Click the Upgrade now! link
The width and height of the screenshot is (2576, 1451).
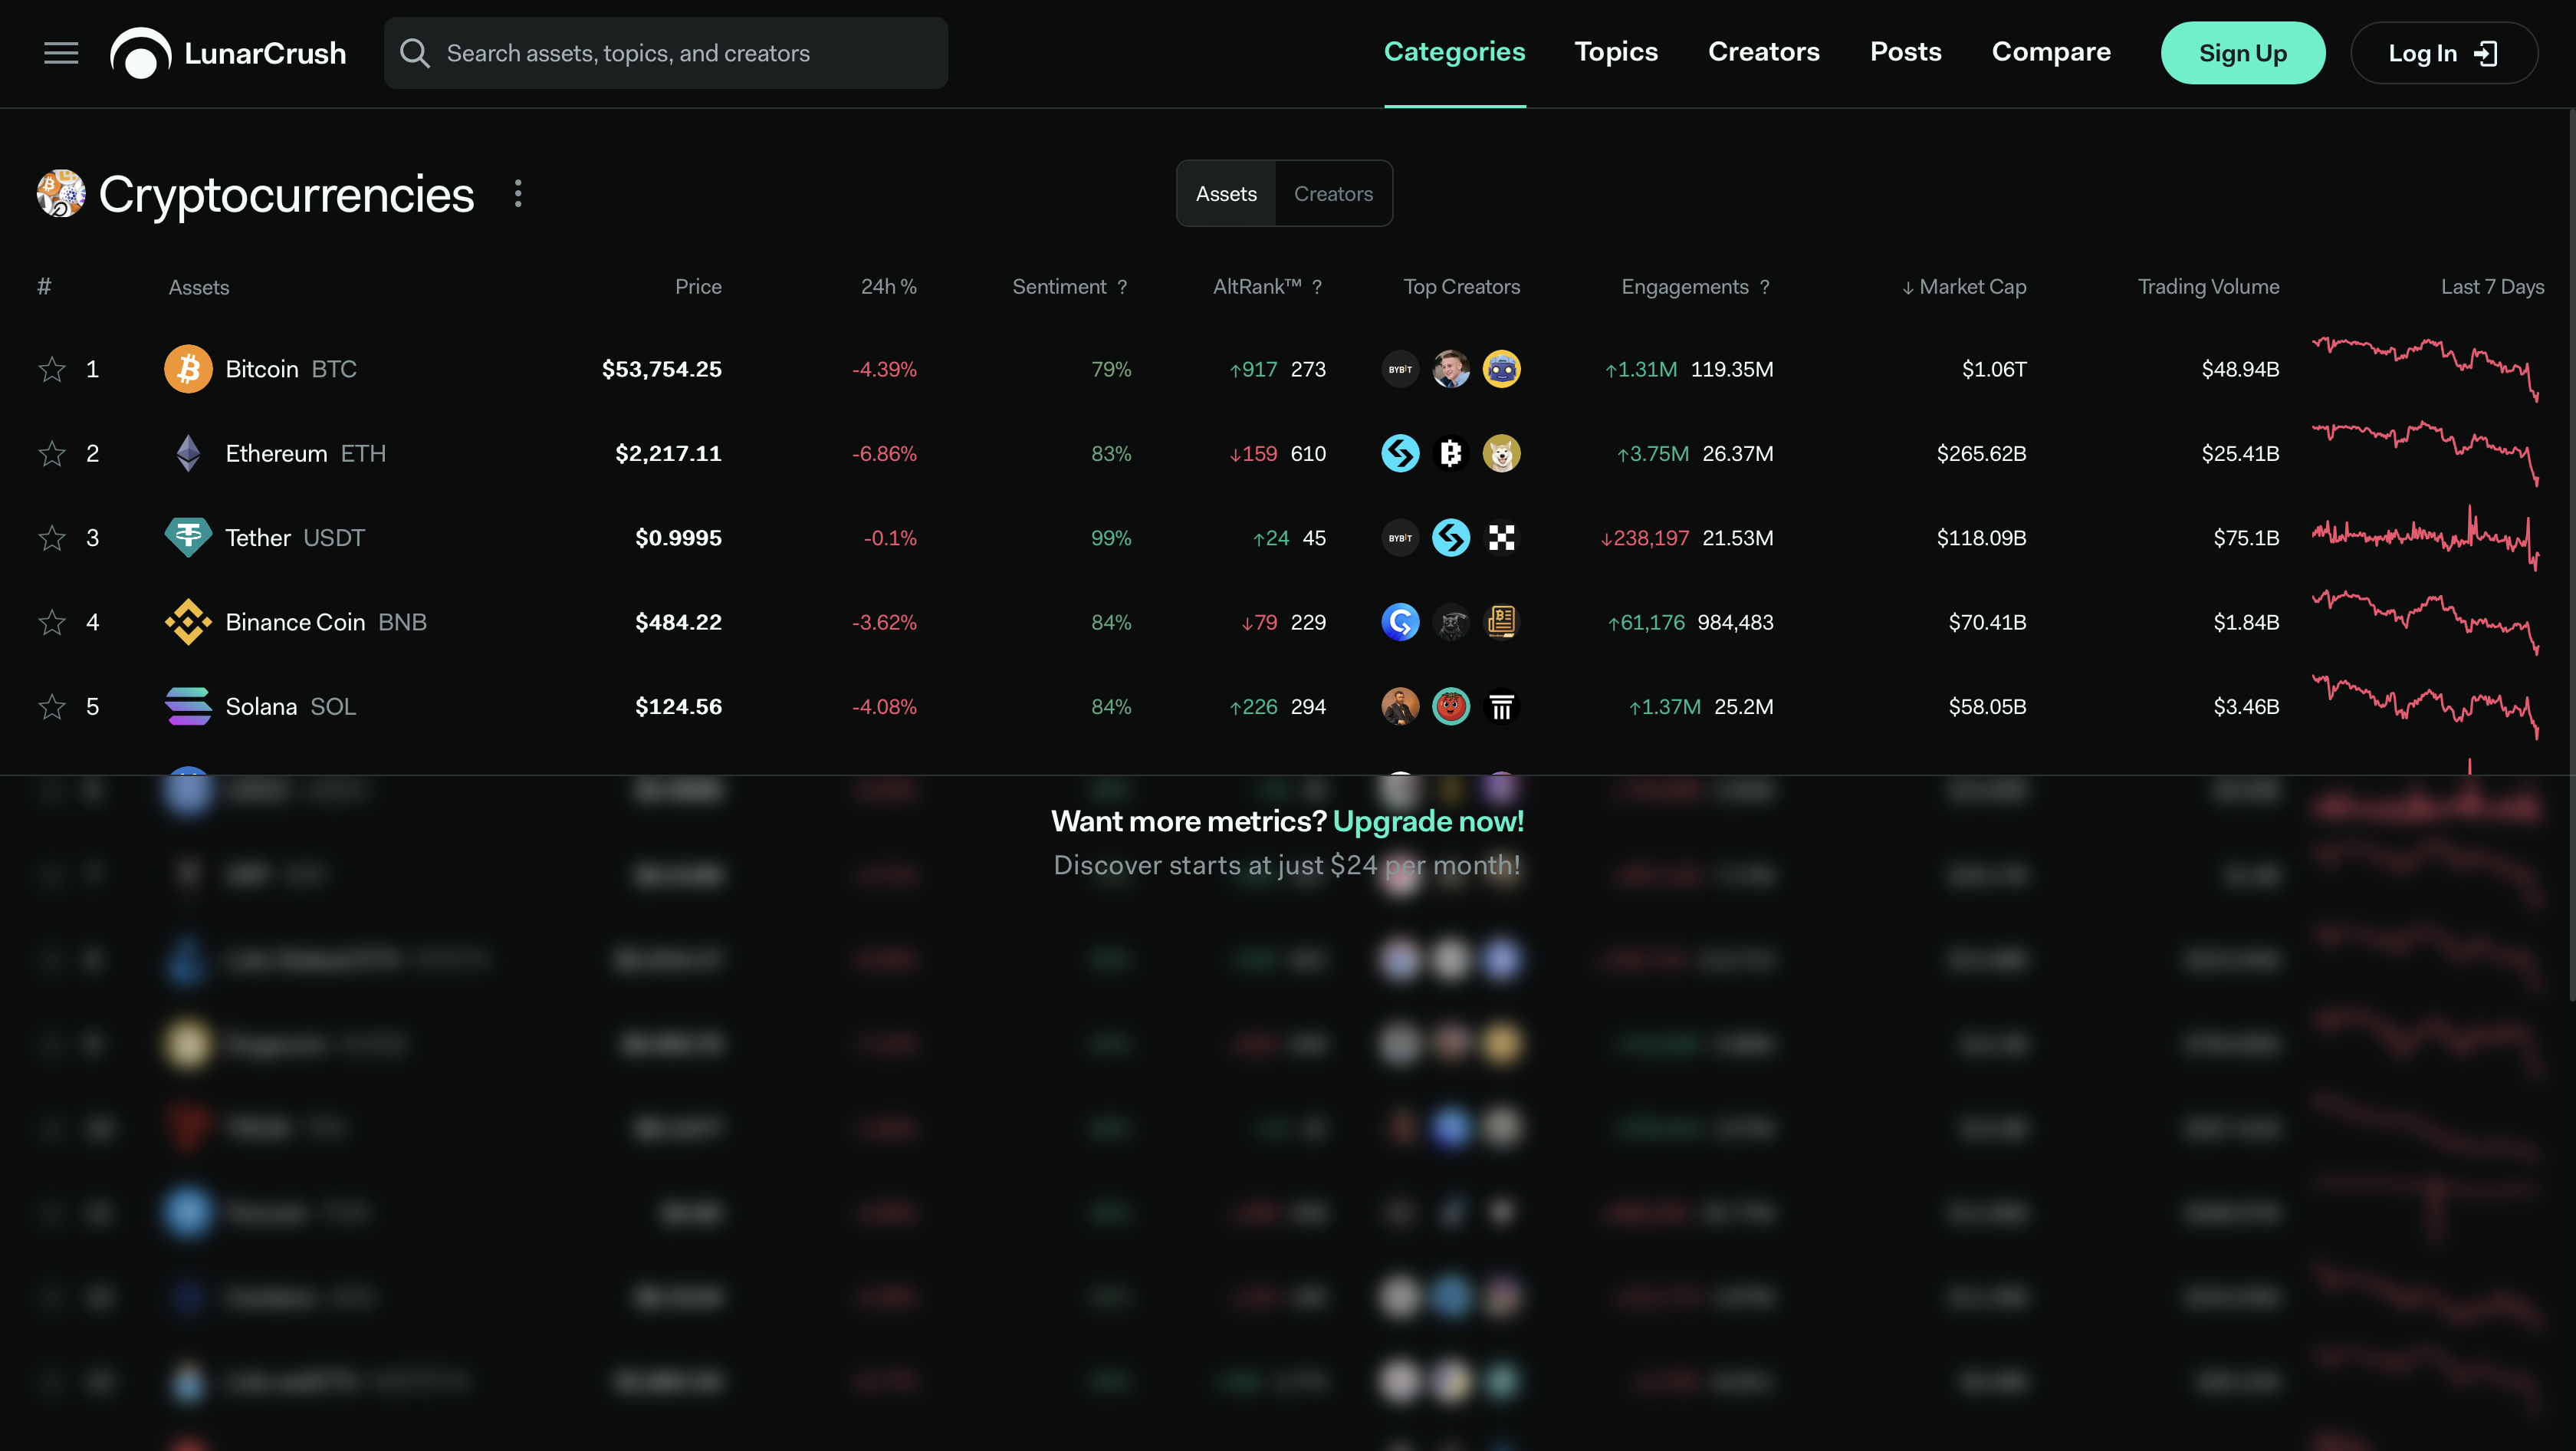tap(1428, 821)
